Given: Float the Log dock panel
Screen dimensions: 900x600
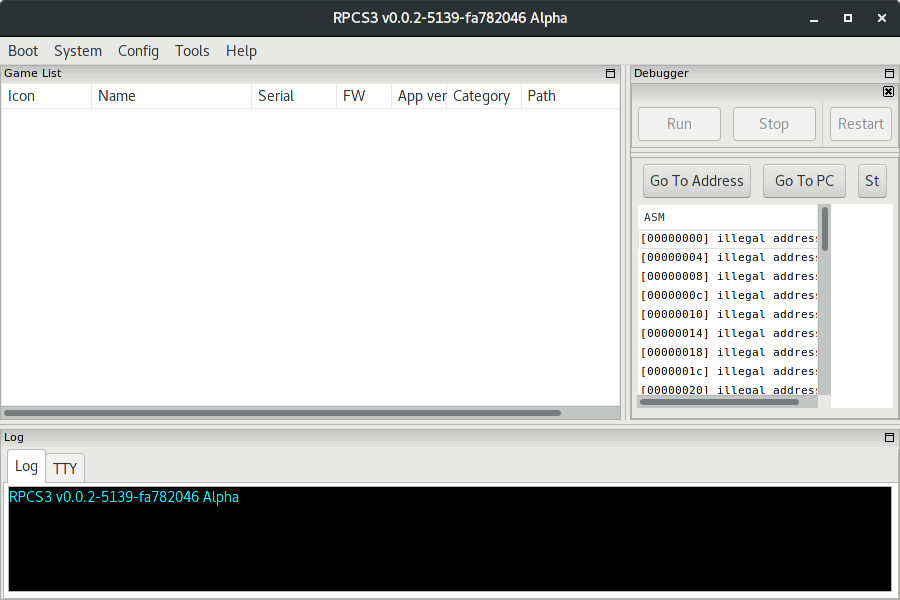Looking at the screenshot, I should pyautogui.click(x=889, y=438).
